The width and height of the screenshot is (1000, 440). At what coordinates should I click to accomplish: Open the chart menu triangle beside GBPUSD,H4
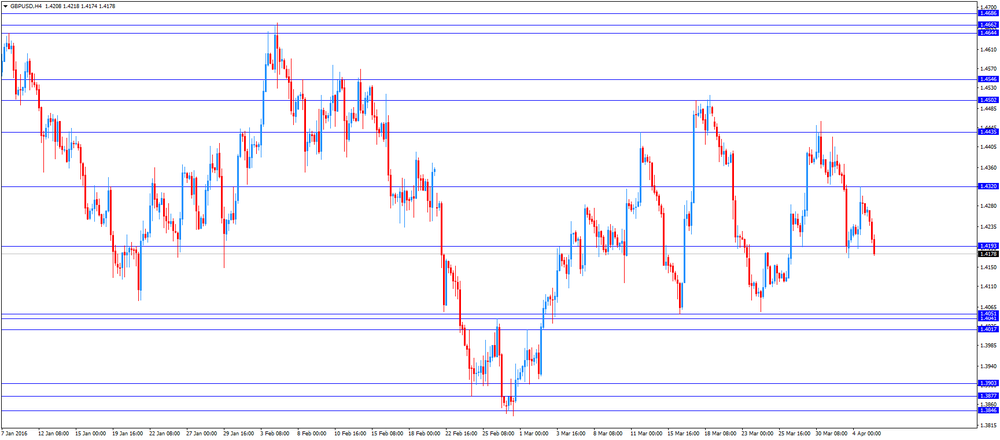pyautogui.click(x=5, y=6)
